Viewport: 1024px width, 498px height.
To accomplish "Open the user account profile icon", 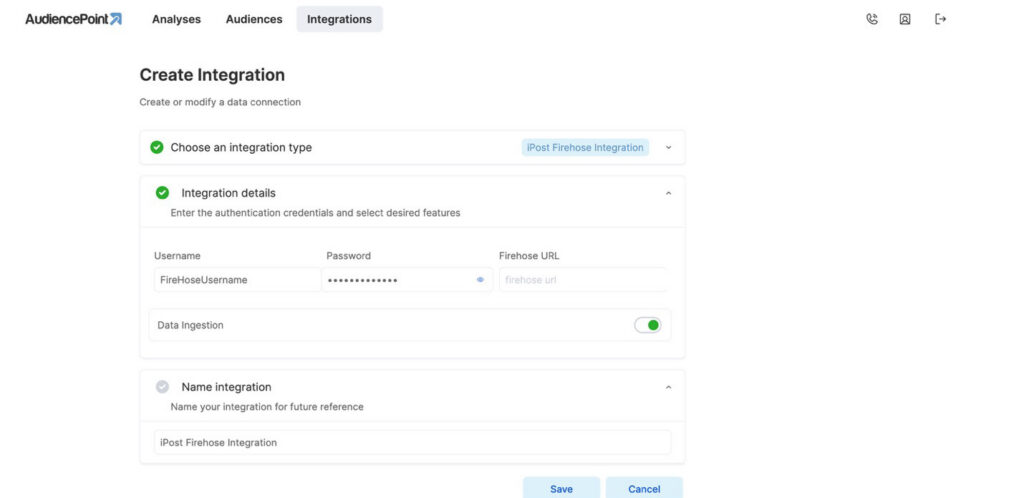I will coord(904,19).
